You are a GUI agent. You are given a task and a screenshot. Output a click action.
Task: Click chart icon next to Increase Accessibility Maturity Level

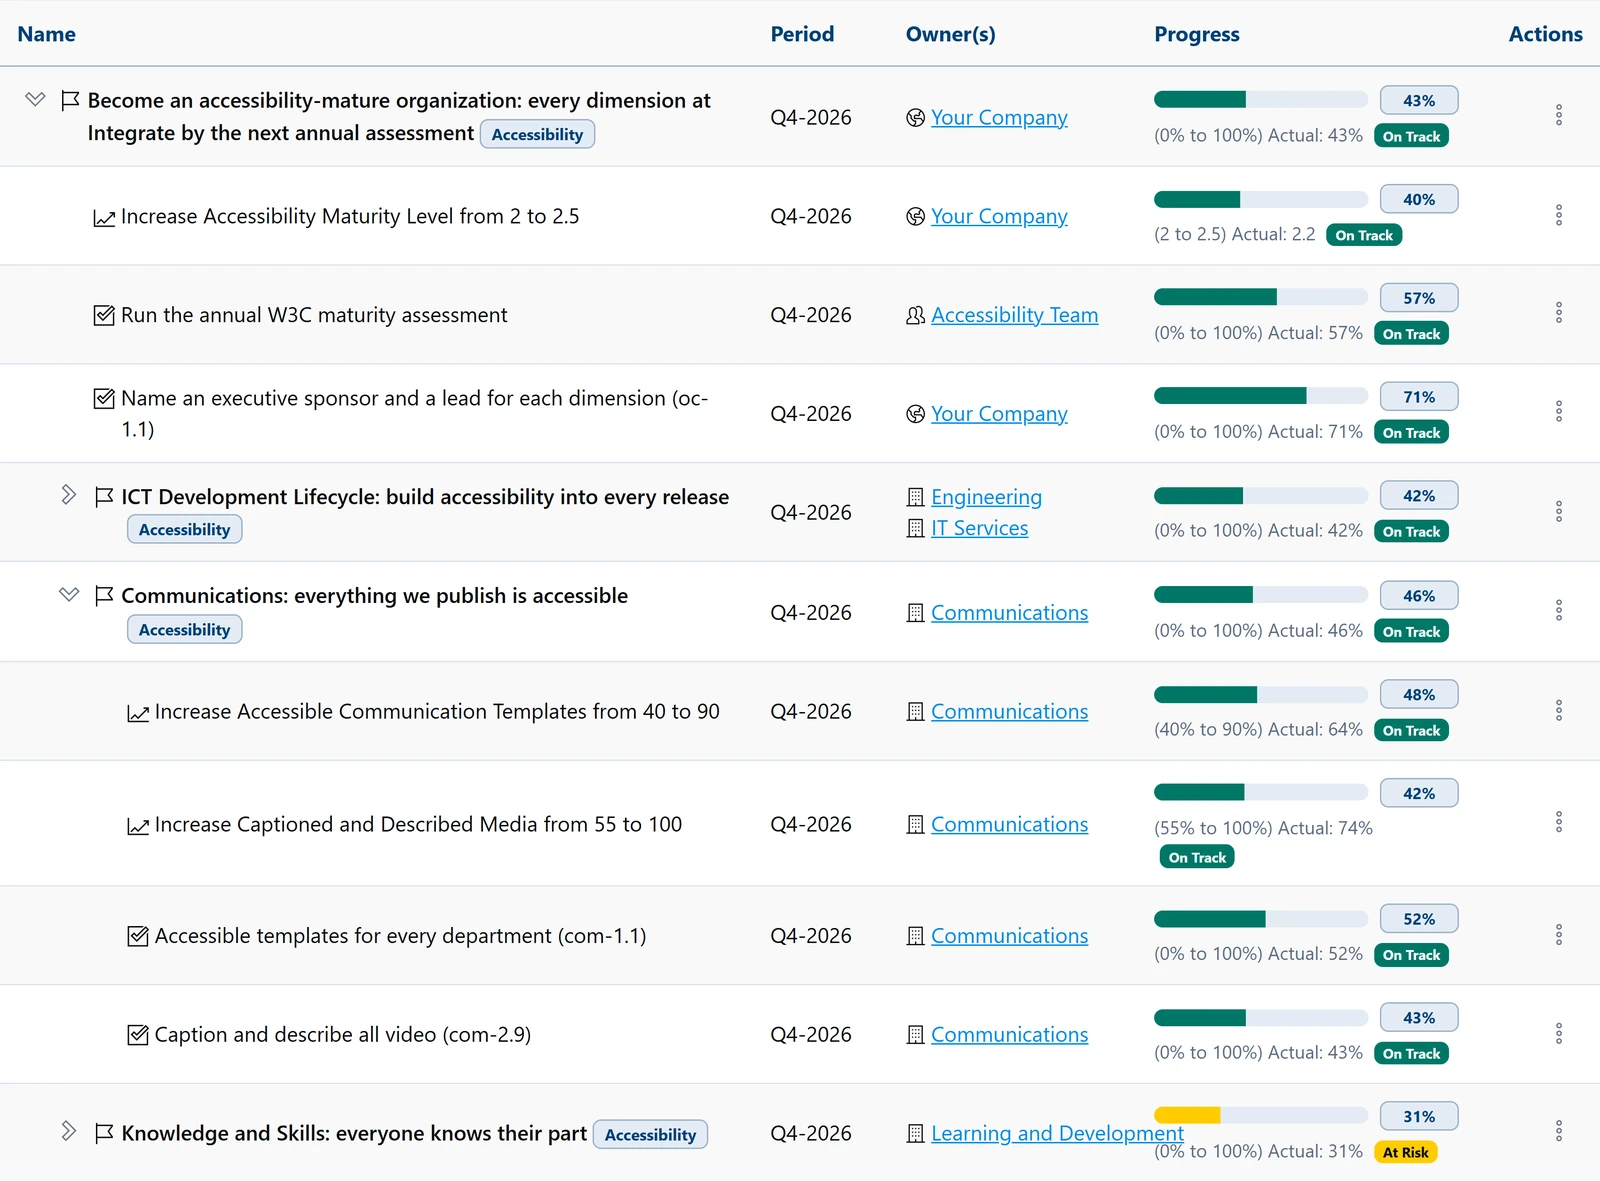click(104, 218)
